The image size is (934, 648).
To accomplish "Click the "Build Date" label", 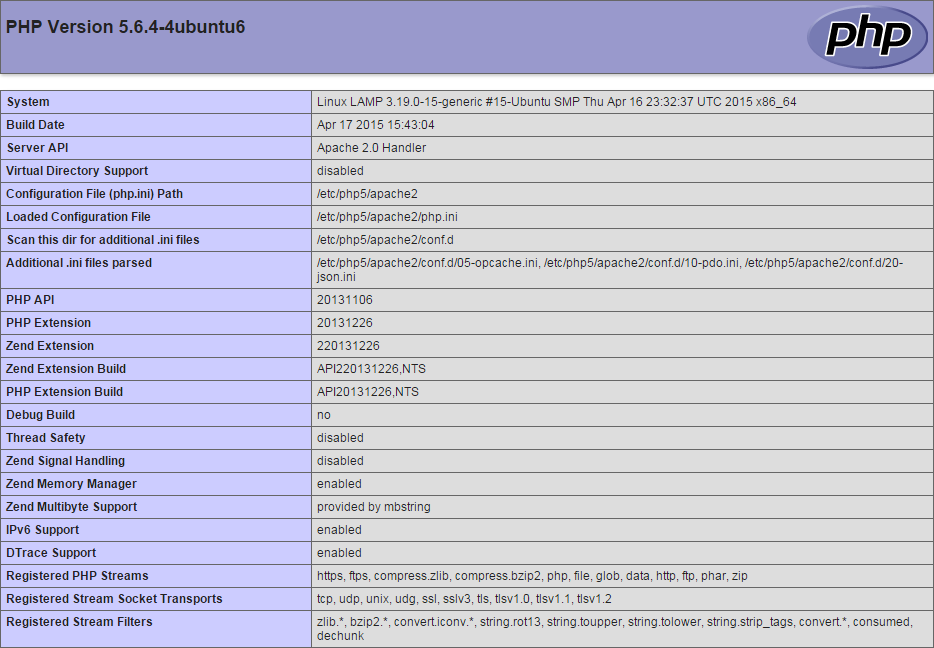I will [x=35, y=125].
